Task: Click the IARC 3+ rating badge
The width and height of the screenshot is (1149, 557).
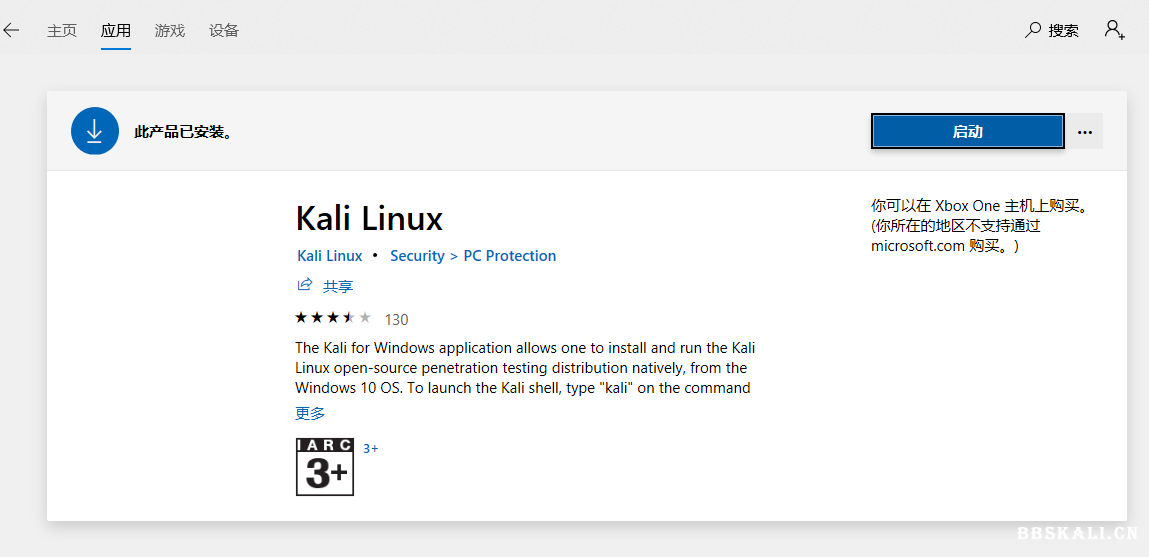Action: 325,467
